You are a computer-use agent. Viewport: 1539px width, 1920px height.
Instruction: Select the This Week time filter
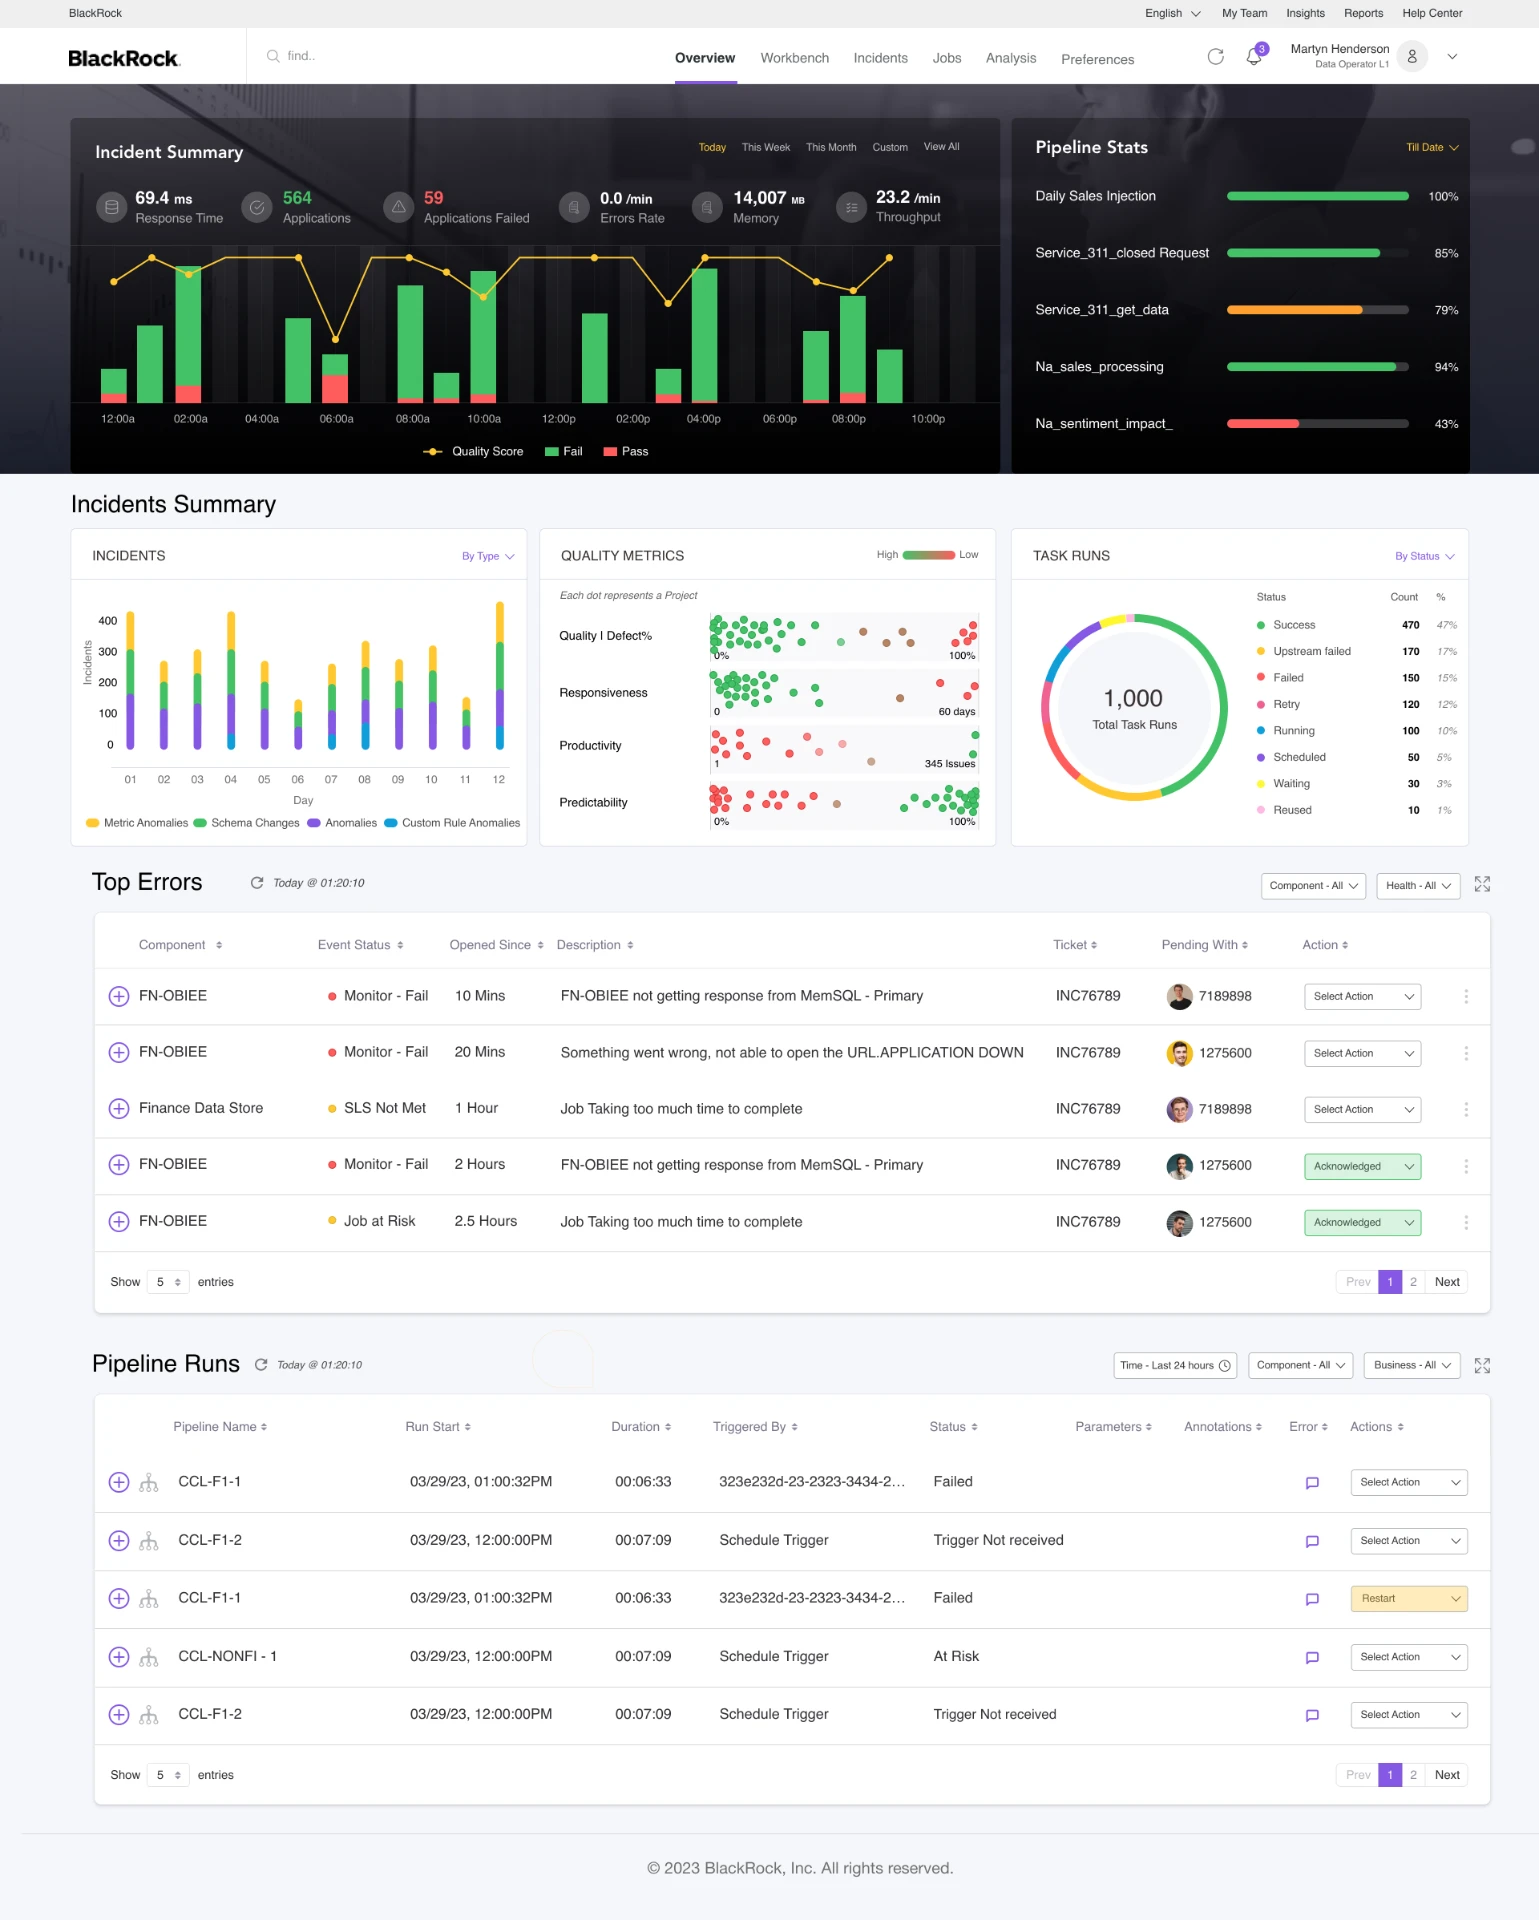(x=765, y=148)
